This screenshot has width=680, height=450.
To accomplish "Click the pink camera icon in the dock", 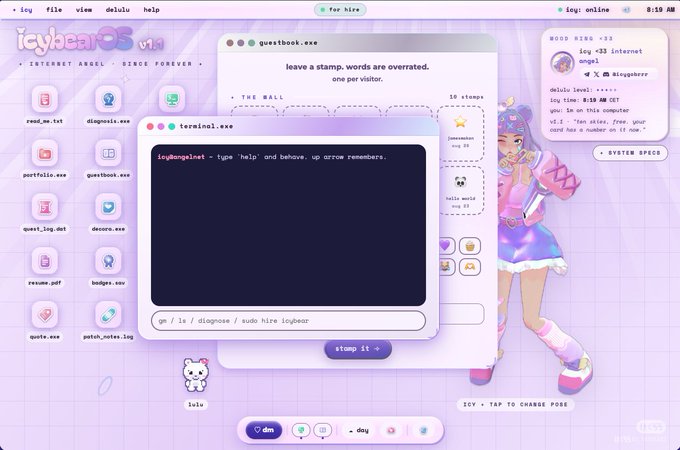I will point(391,430).
